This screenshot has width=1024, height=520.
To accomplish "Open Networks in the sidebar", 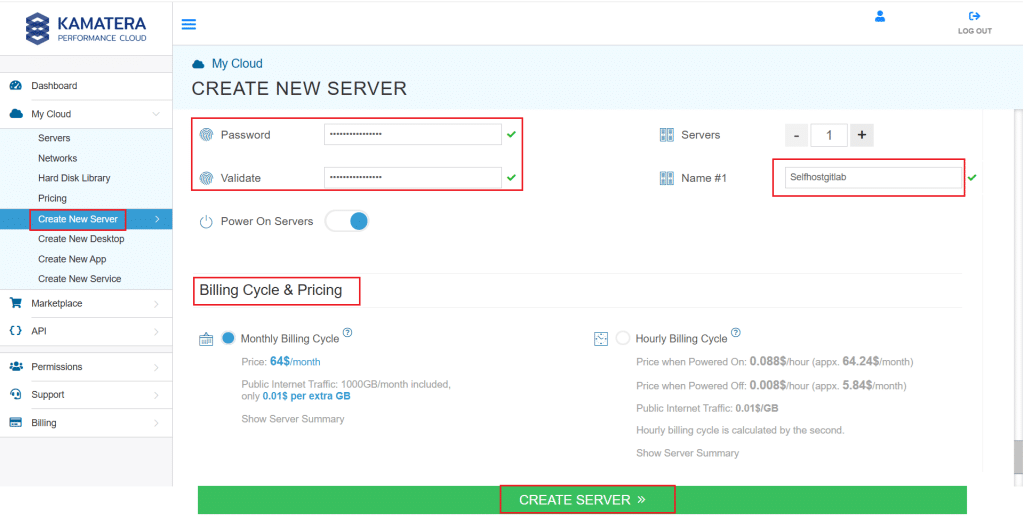I will [57, 158].
